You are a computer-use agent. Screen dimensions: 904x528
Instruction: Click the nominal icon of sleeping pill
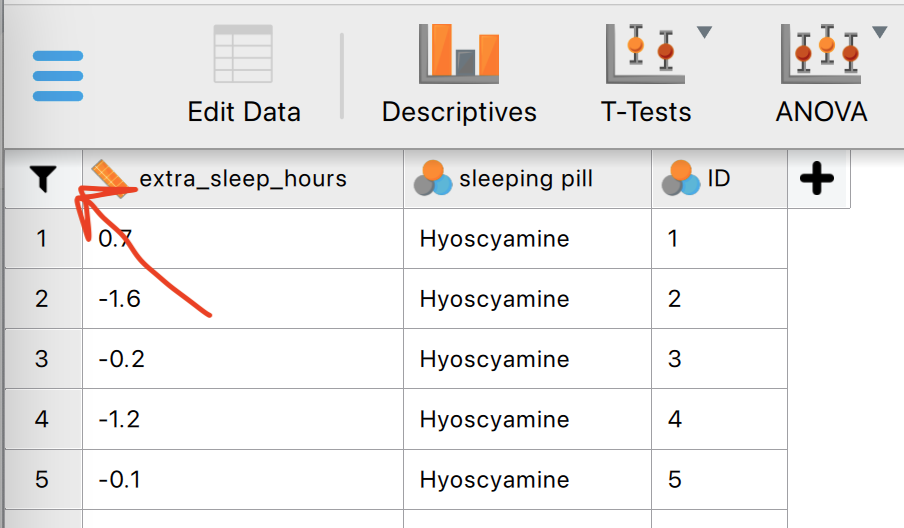tap(432, 179)
